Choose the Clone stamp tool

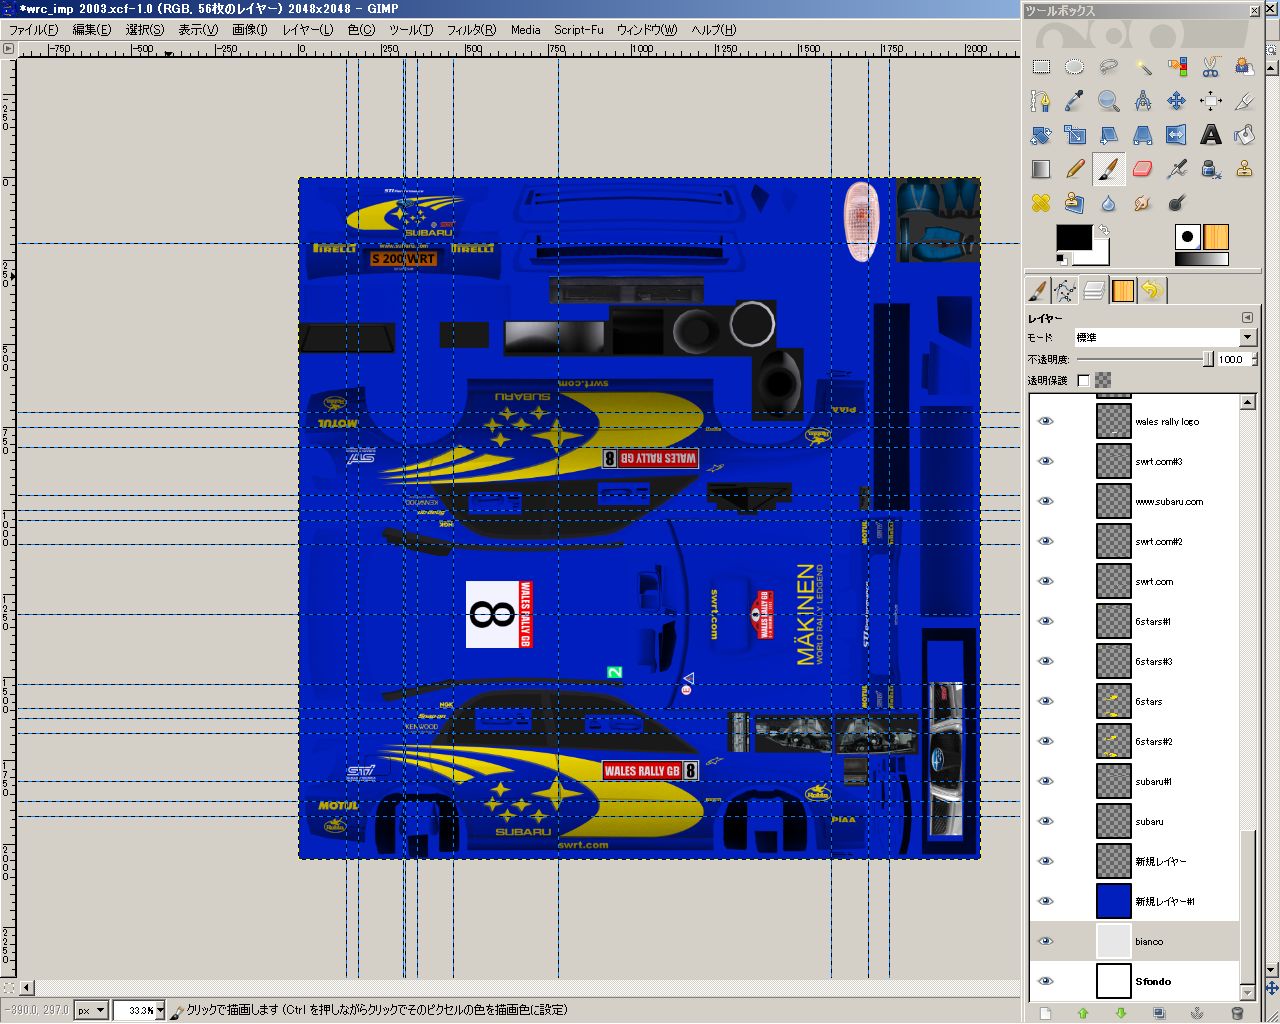tap(1244, 169)
